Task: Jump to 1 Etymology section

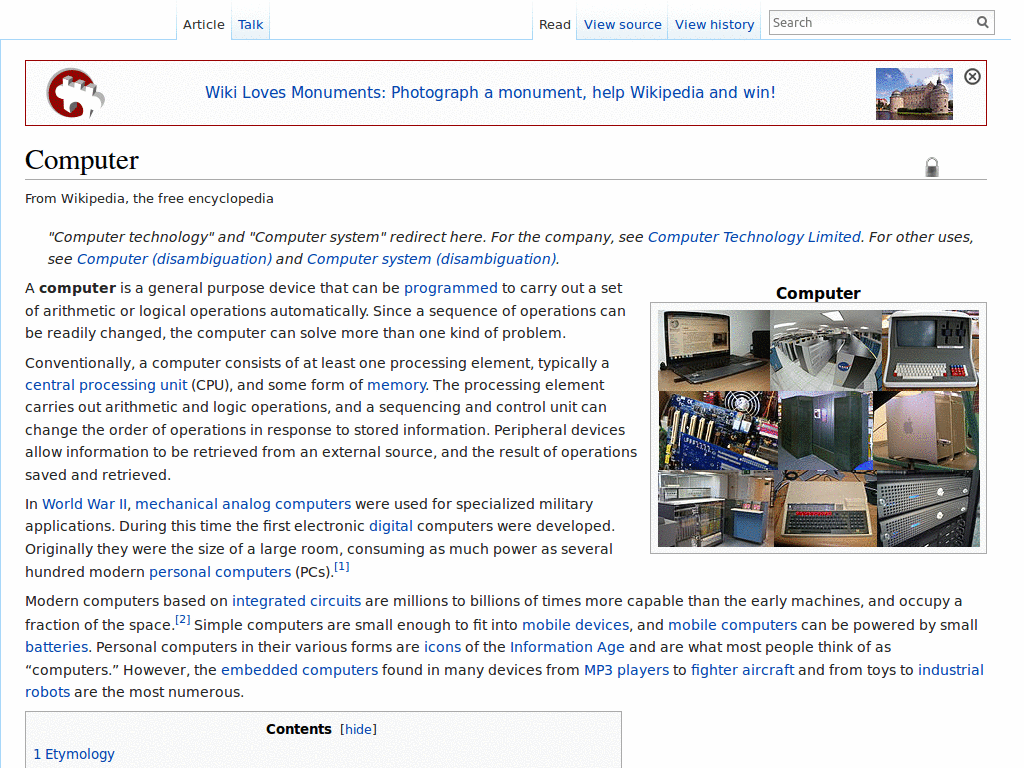Action: click(x=74, y=754)
